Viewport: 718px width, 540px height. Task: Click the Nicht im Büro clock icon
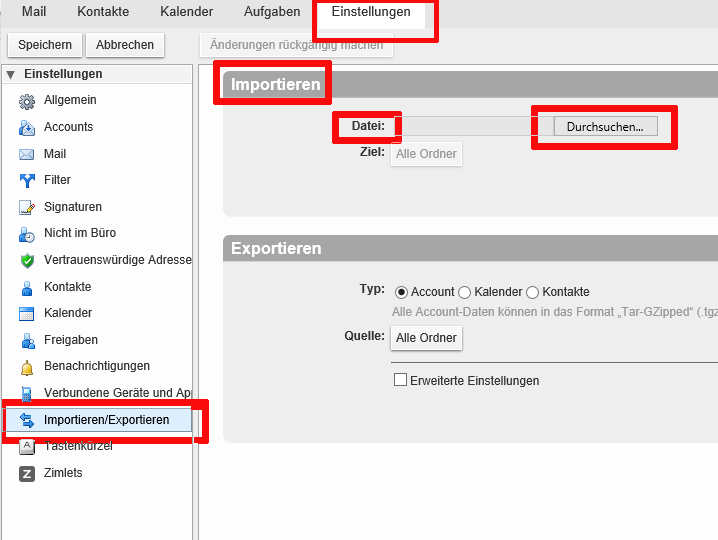click(x=27, y=235)
